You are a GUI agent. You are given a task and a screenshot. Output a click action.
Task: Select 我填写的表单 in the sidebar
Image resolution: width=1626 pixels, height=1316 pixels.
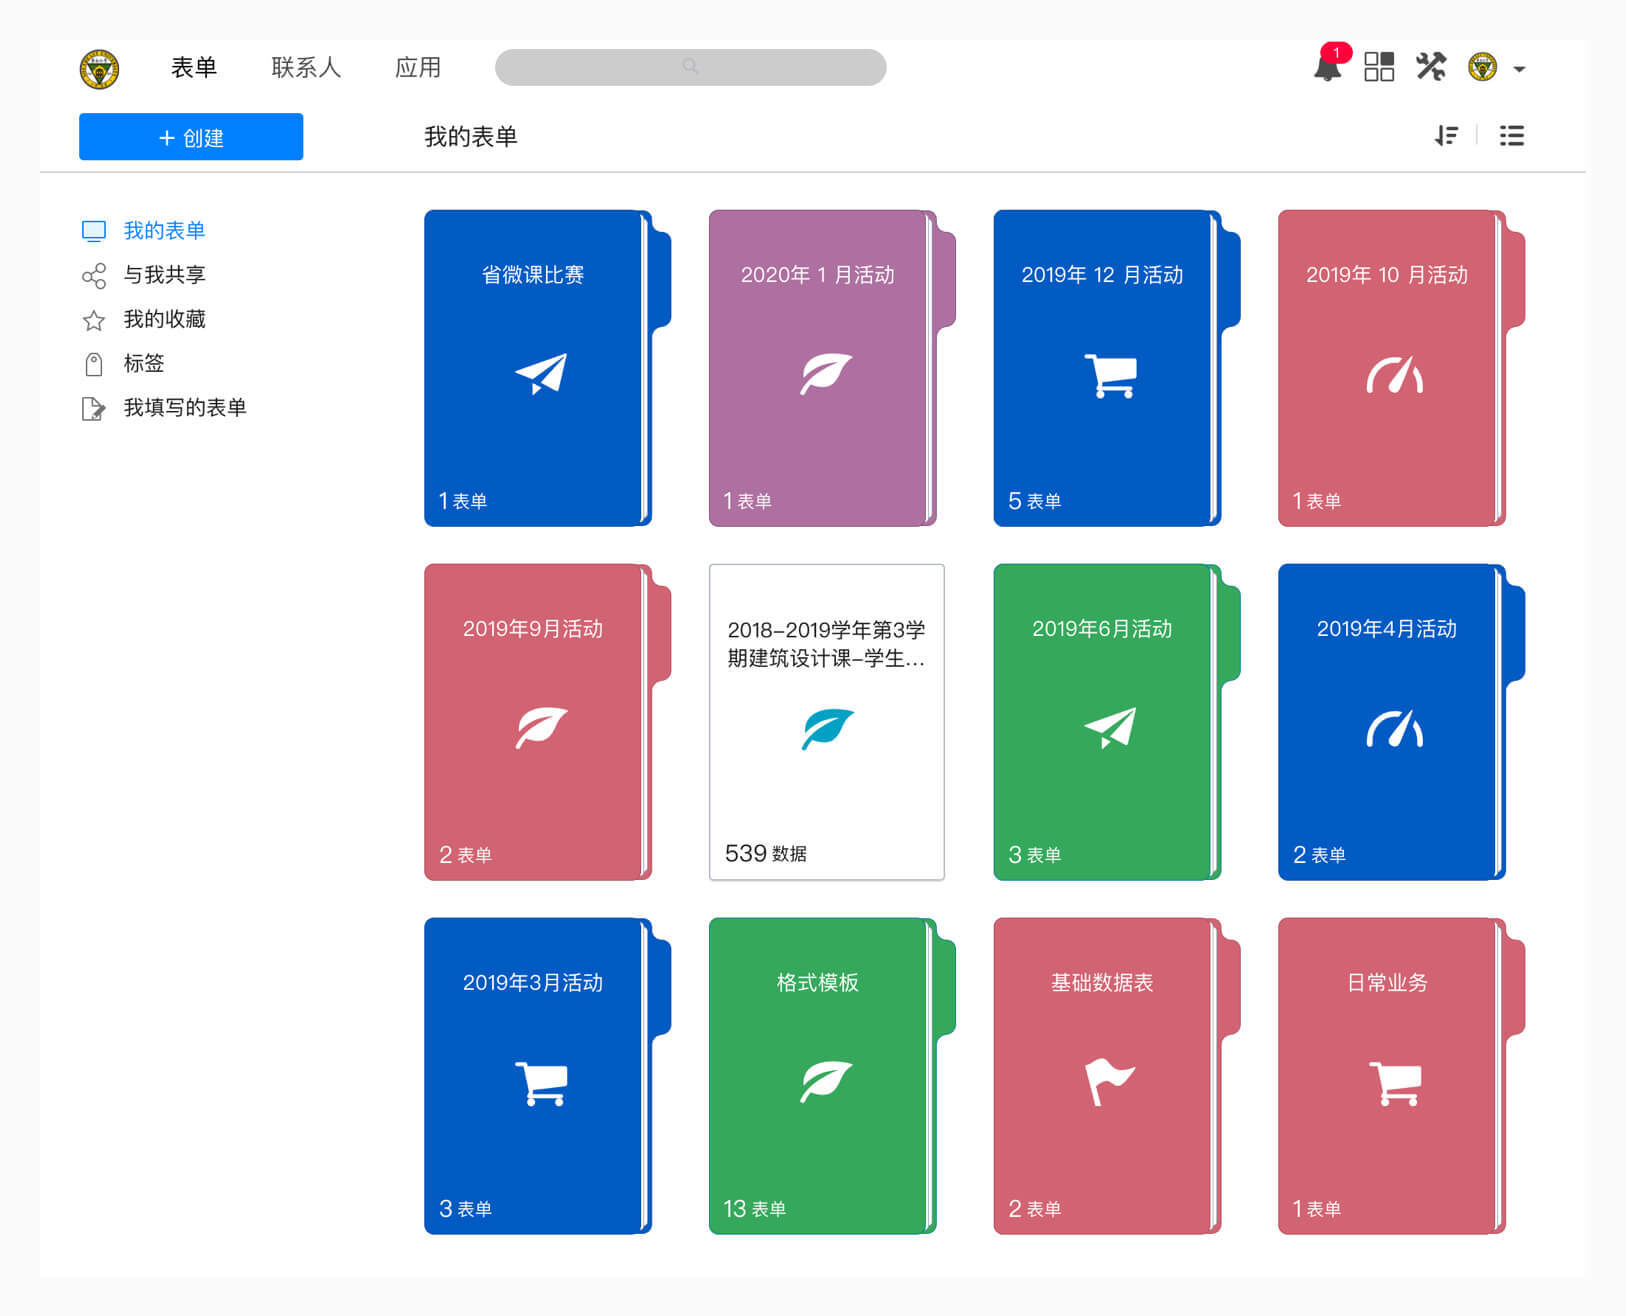pyautogui.click(x=185, y=407)
